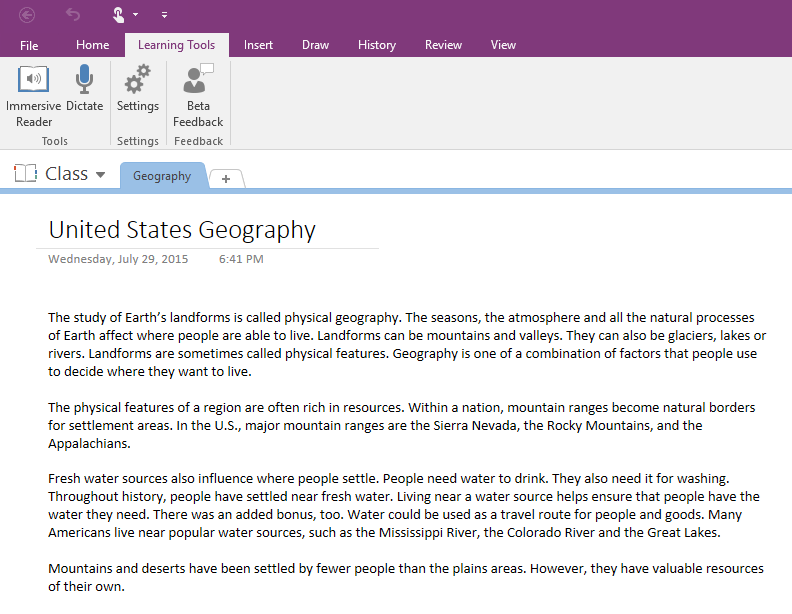The height and width of the screenshot is (614, 792).
Task: Open Customize Quick Access Toolbar dropdown
Action: (x=164, y=15)
